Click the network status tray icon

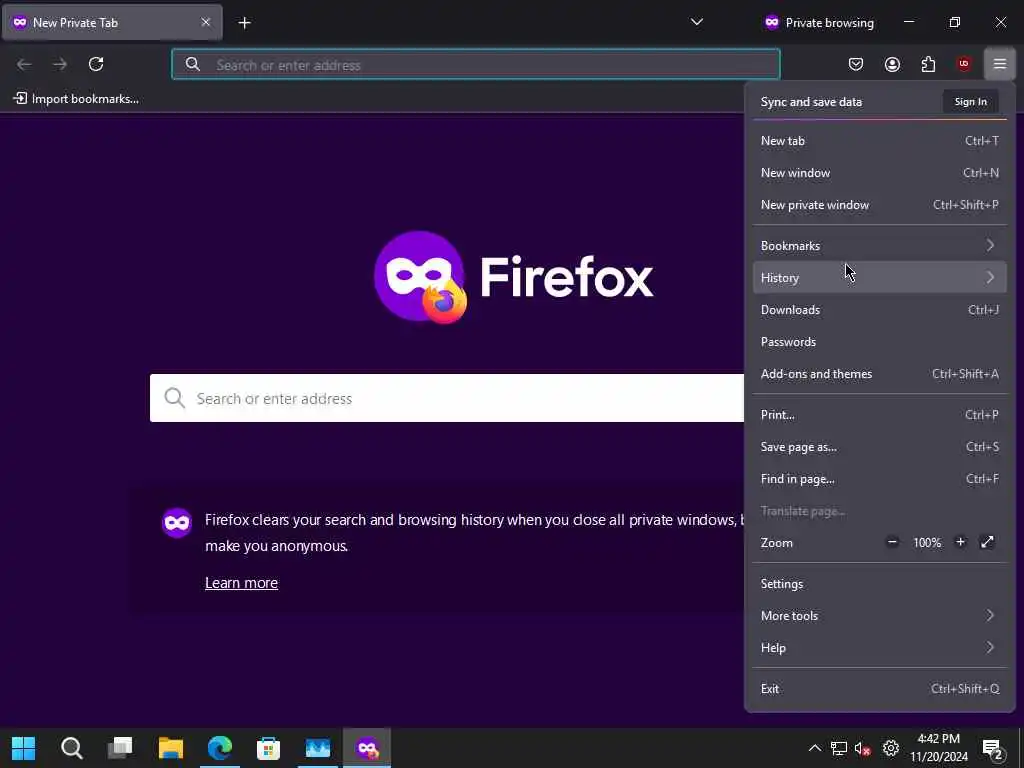tap(839, 748)
